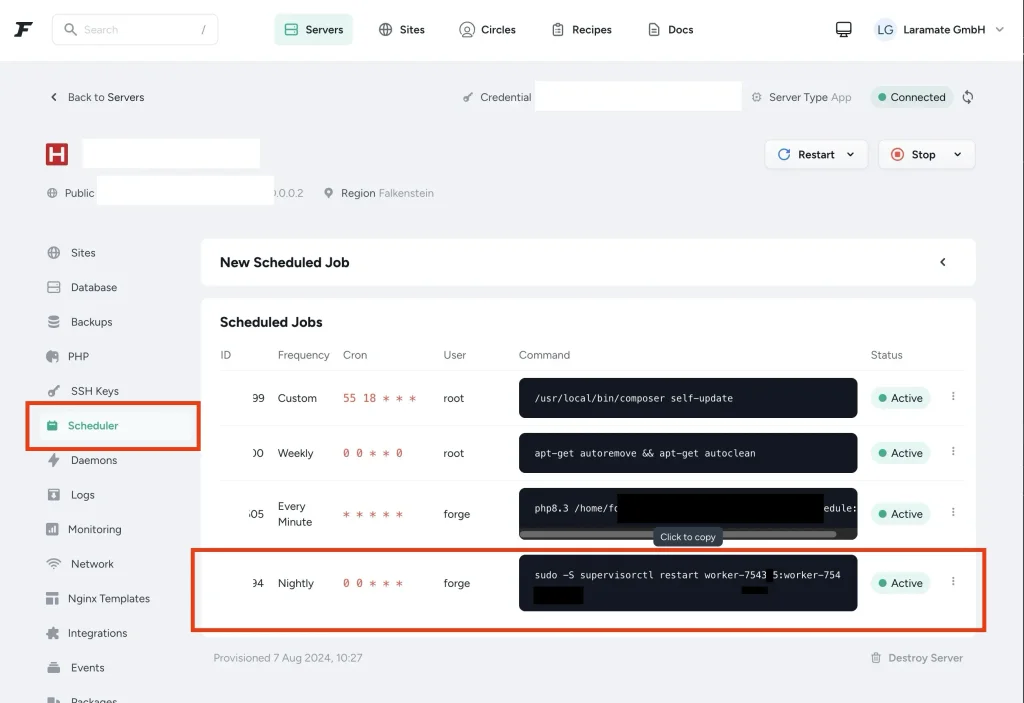Open the Scheduler section in the sidebar
The width and height of the screenshot is (1024, 703).
pos(95,425)
